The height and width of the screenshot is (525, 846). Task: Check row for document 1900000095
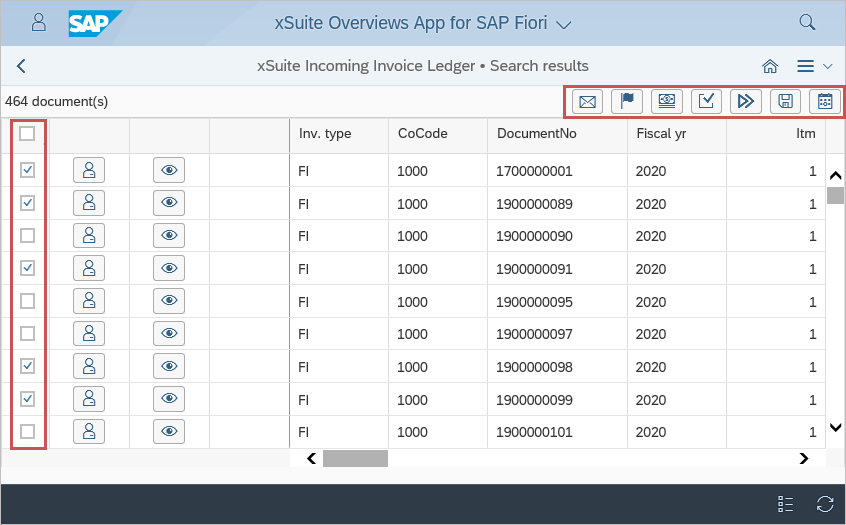coord(27,301)
